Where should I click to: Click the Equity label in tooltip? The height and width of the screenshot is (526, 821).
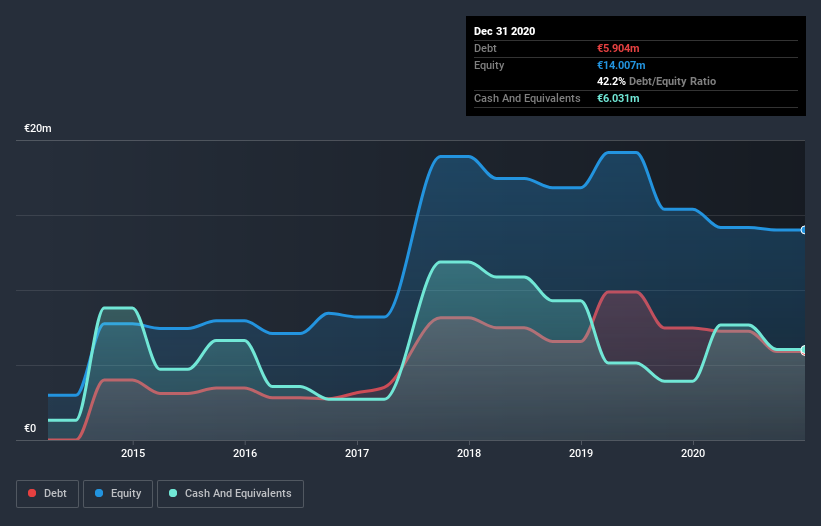[x=489, y=65]
